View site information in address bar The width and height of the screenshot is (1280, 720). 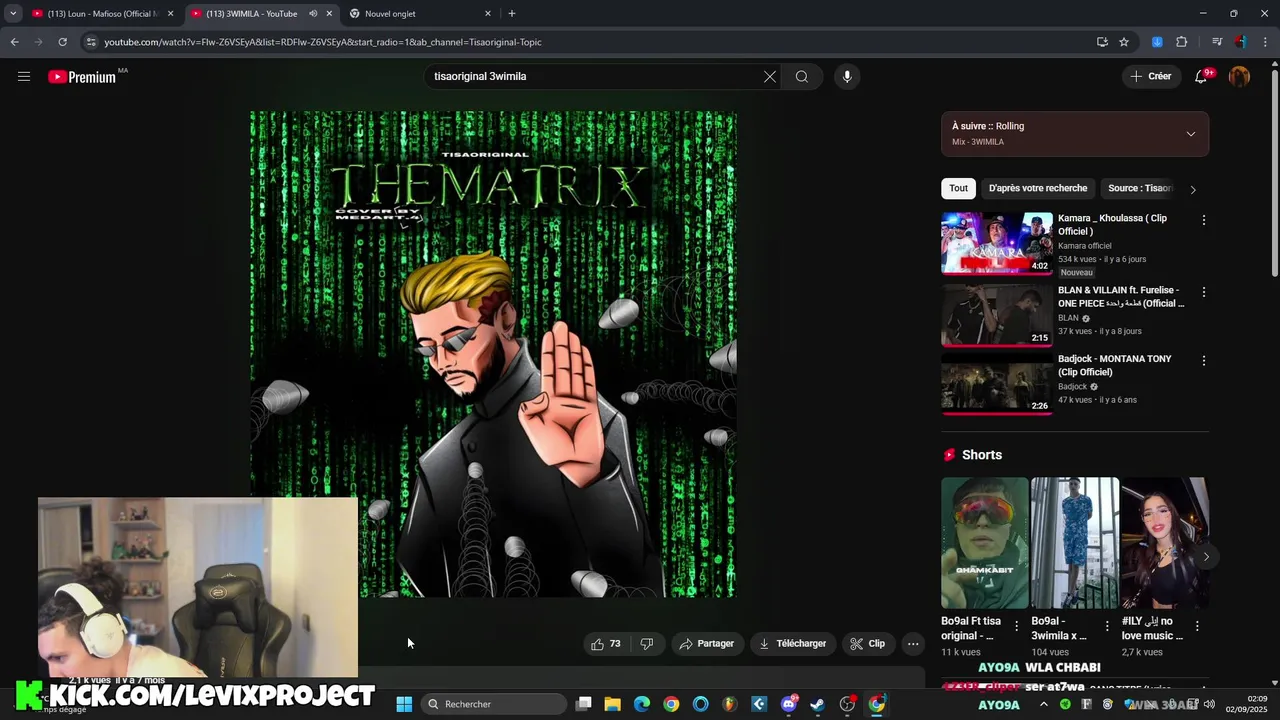(x=91, y=42)
